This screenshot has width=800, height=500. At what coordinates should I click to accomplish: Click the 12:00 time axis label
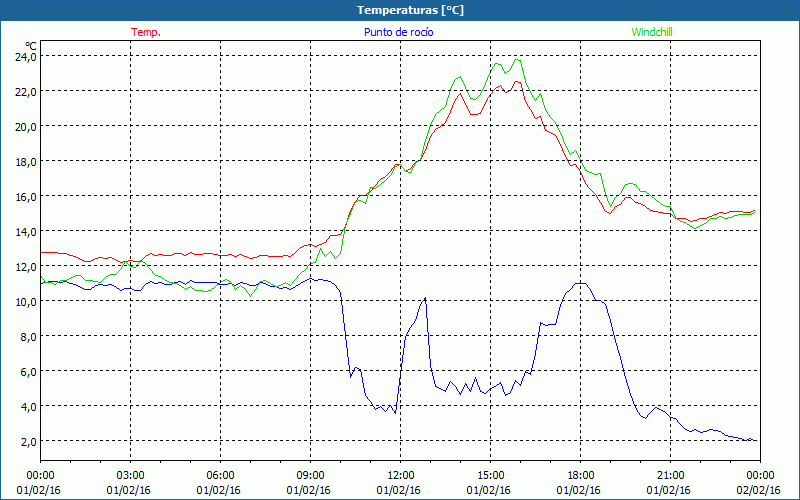point(401,476)
